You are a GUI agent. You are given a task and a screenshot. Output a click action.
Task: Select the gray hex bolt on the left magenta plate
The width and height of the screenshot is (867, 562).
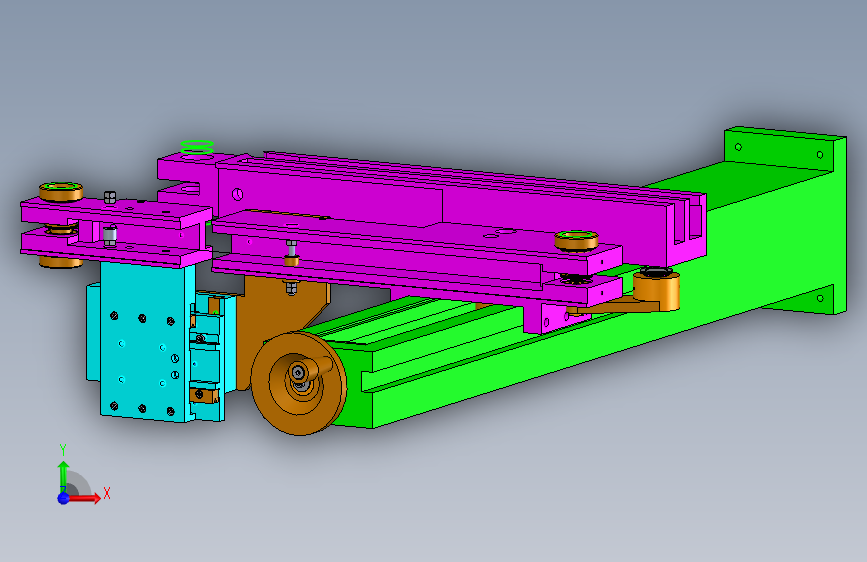pyautogui.click(x=110, y=197)
